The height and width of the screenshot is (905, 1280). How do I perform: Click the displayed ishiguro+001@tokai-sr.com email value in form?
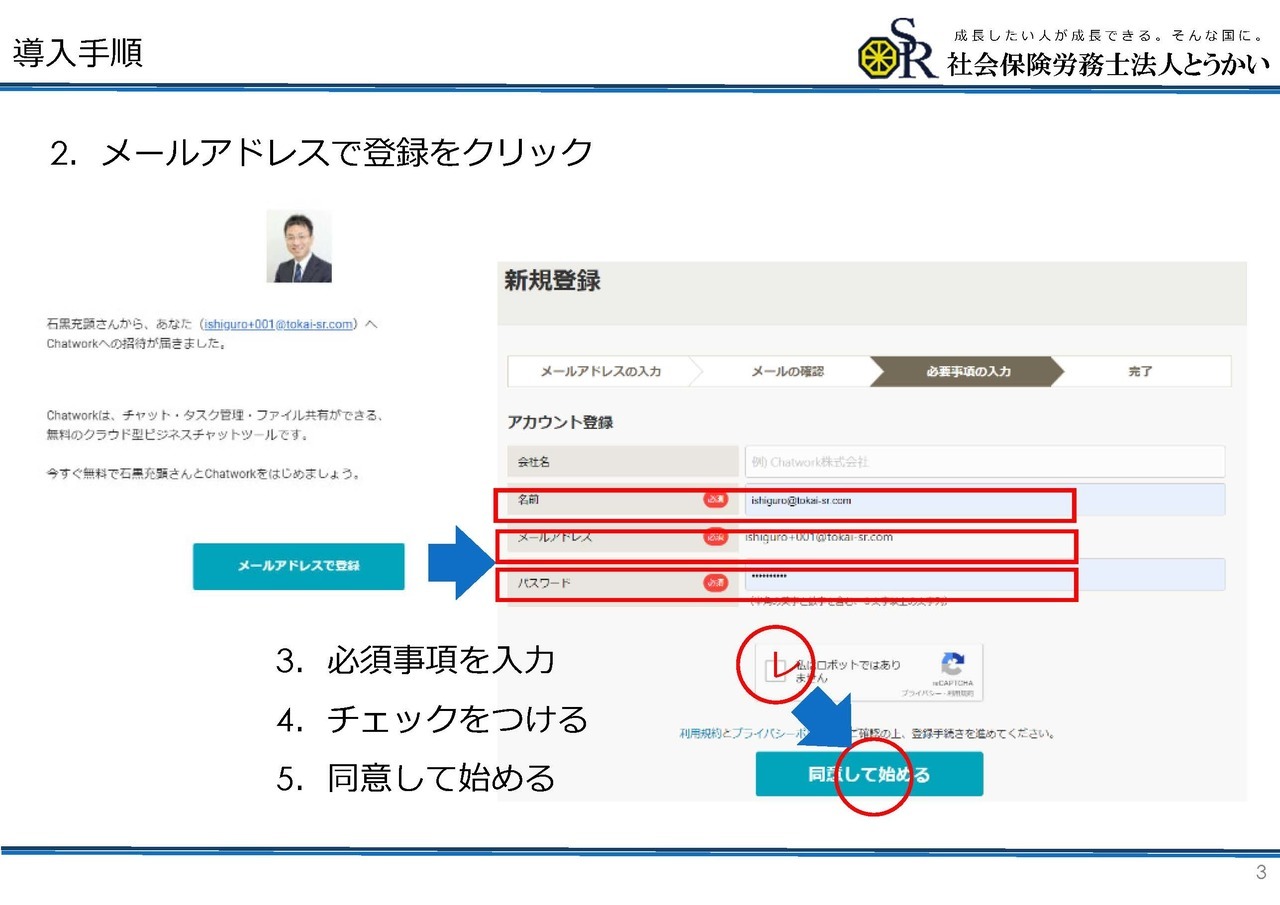(x=819, y=537)
